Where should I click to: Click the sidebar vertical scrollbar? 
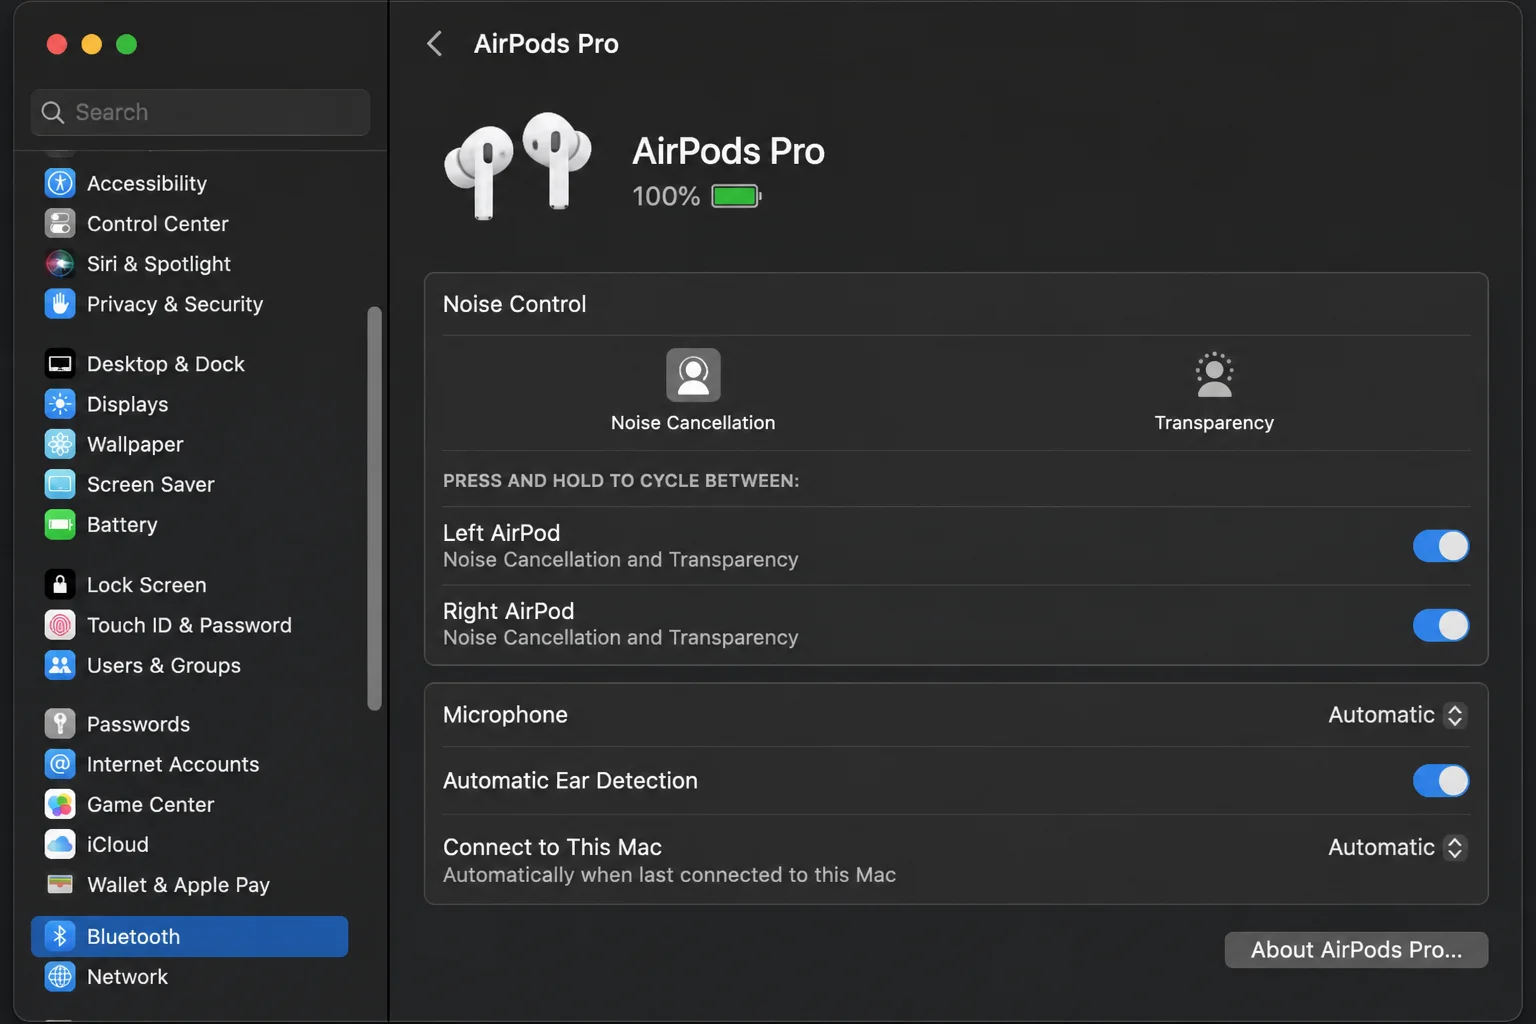[375, 508]
